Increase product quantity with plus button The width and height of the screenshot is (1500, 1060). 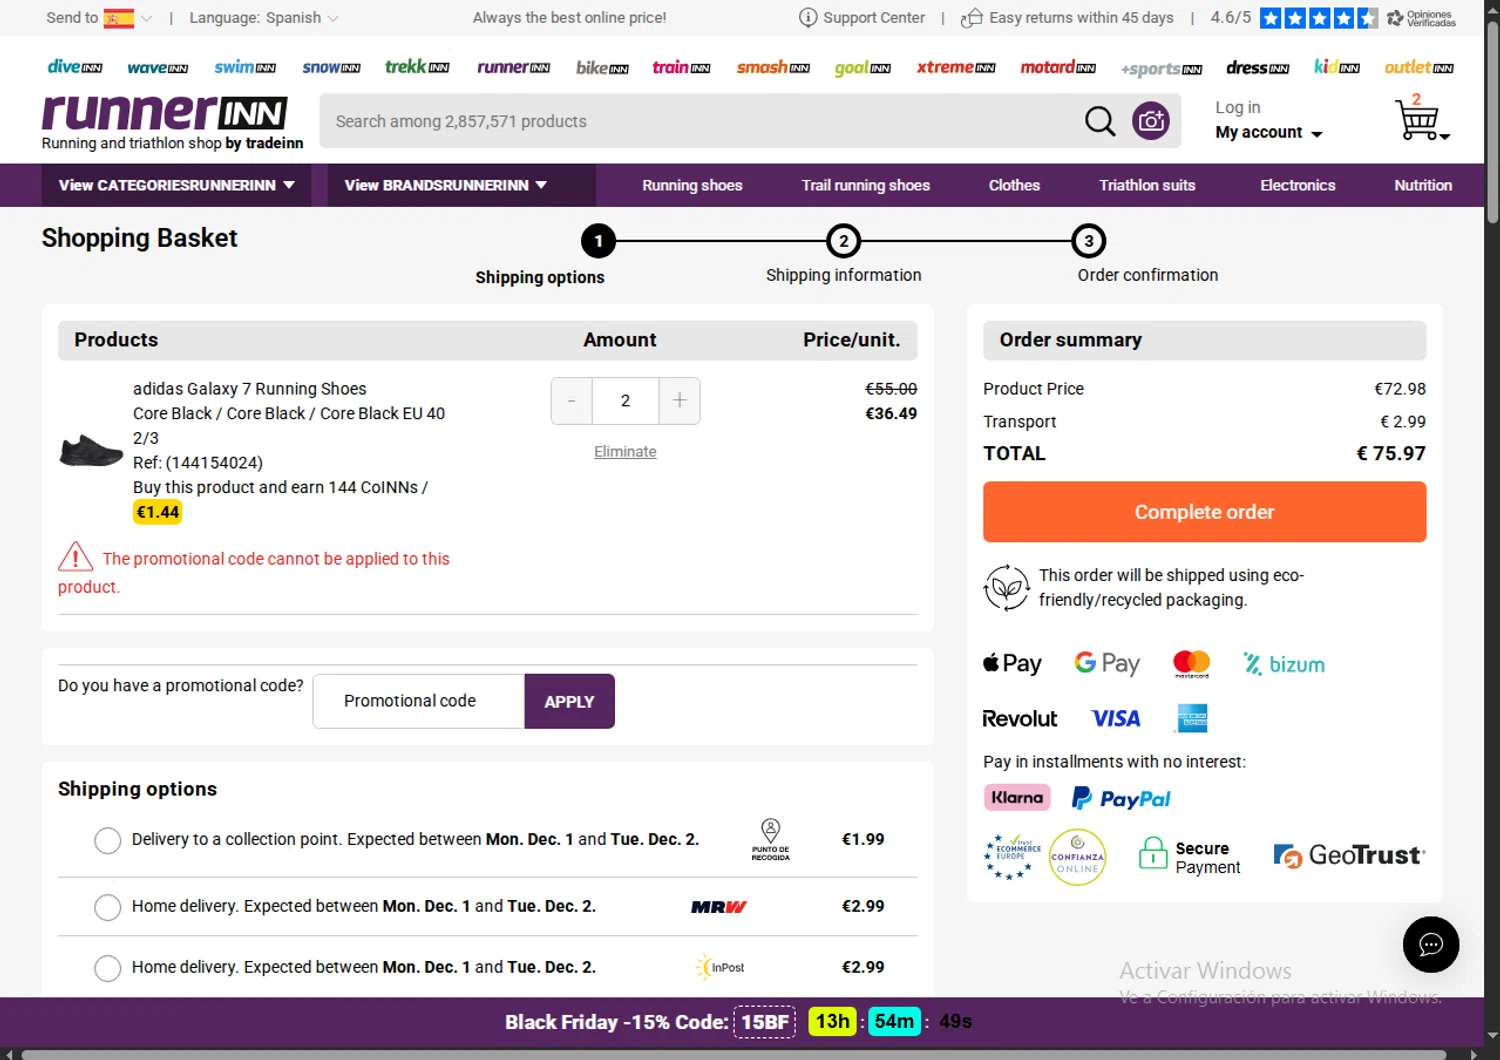[x=679, y=401]
